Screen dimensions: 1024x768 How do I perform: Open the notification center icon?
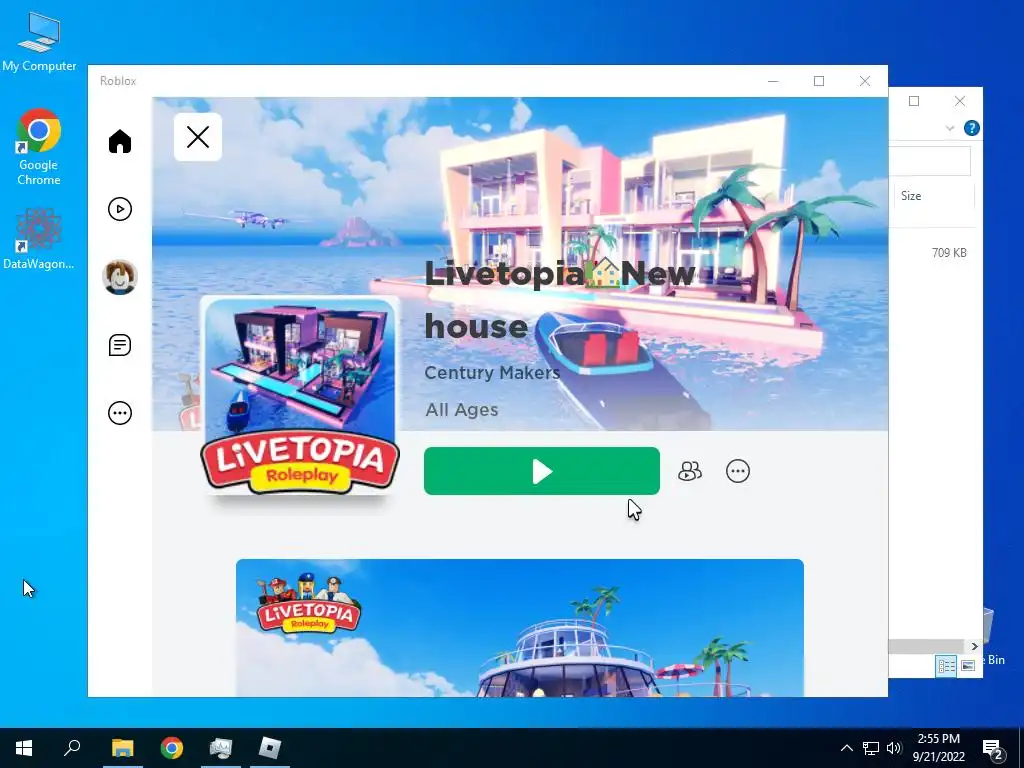tap(993, 749)
